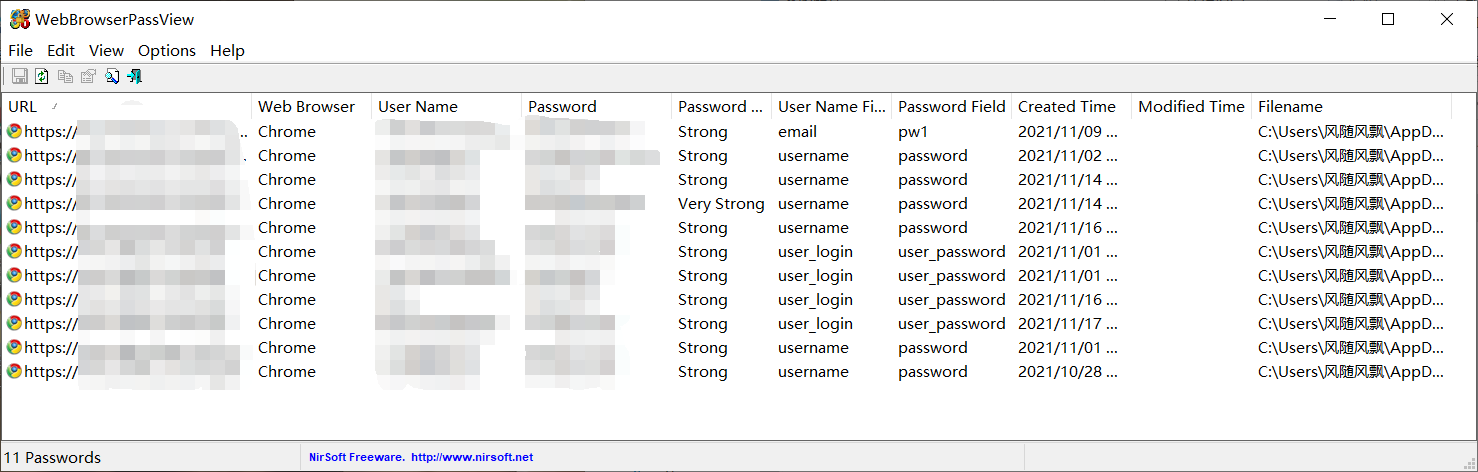Screen dimensions: 1478x472
Task: Open the View menu
Action: click(106, 50)
